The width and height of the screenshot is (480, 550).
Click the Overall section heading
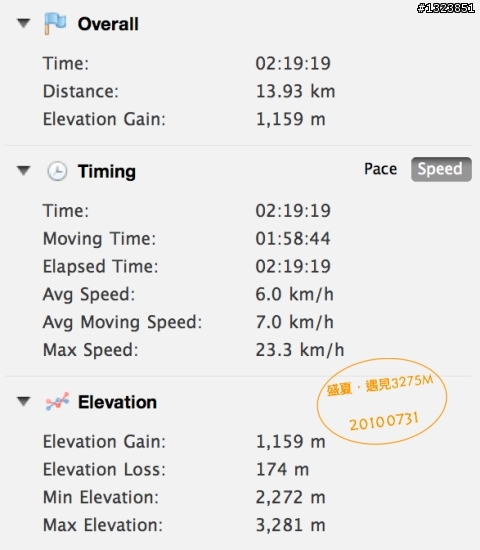(x=108, y=24)
